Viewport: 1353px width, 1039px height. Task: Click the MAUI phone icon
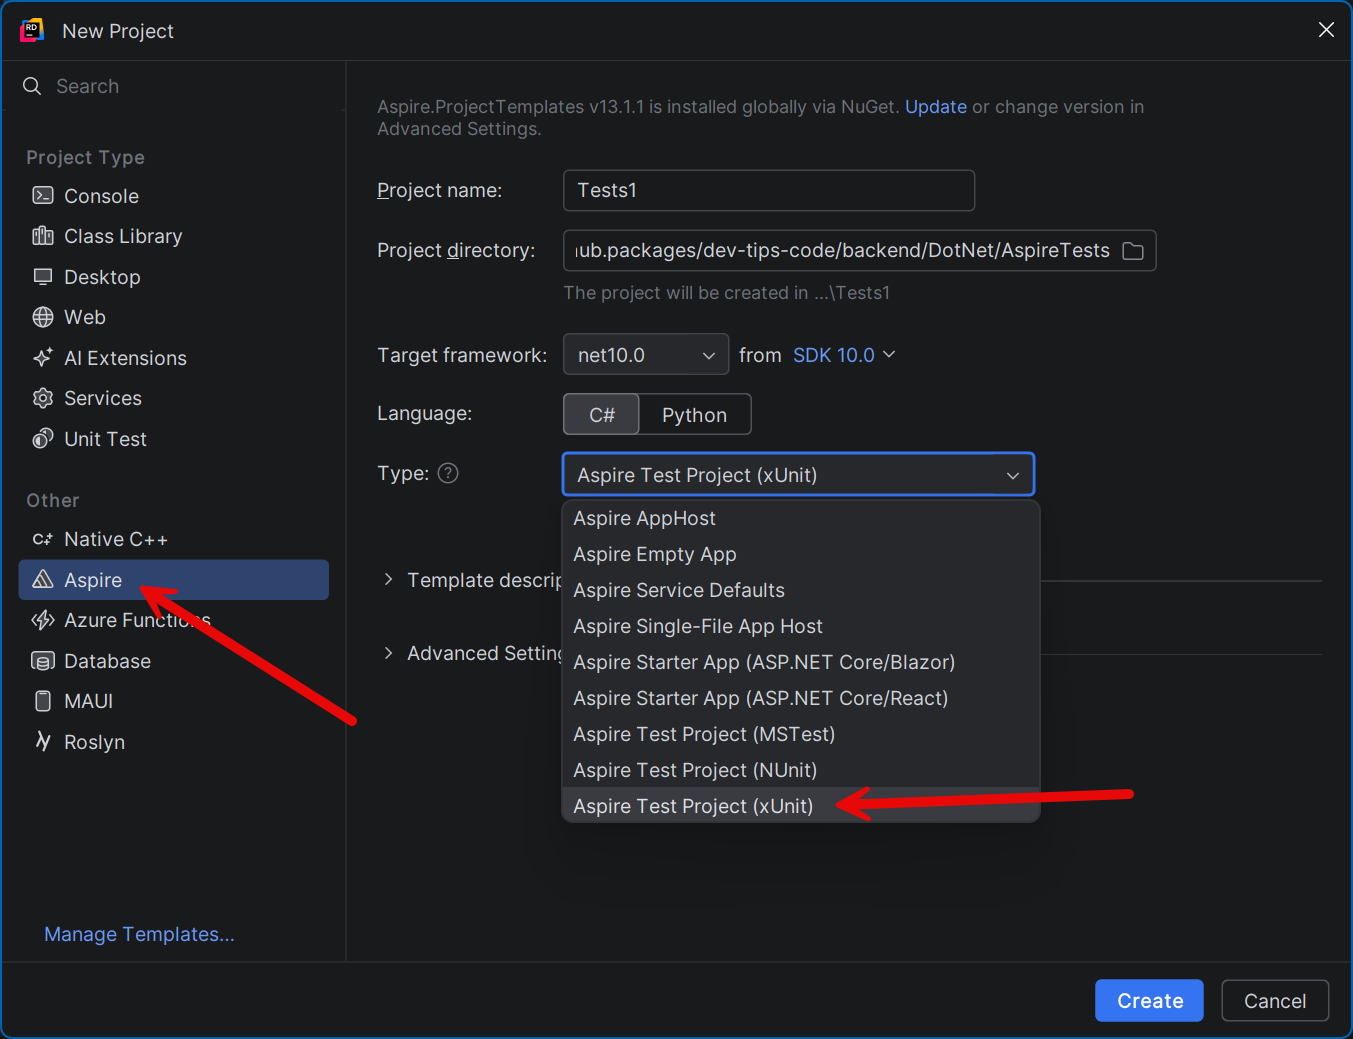tap(43, 701)
